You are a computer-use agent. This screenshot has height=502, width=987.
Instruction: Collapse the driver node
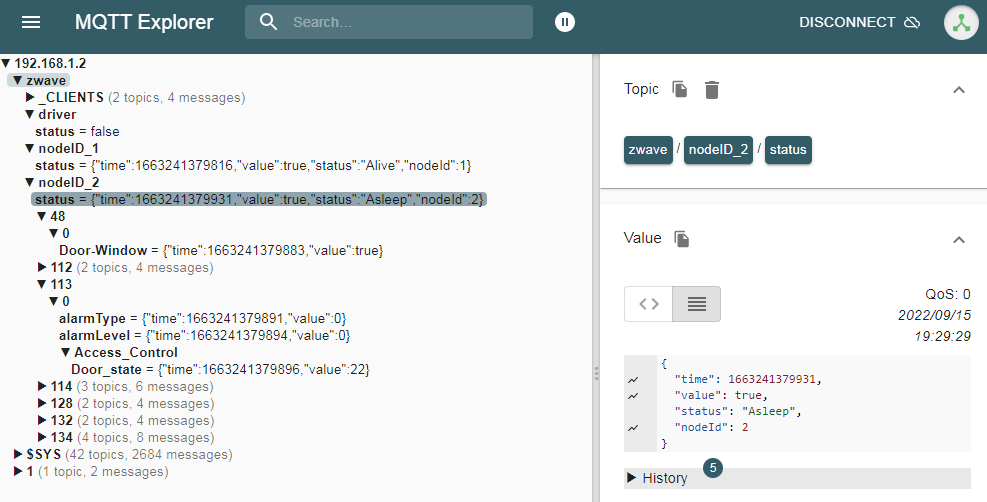[30, 114]
